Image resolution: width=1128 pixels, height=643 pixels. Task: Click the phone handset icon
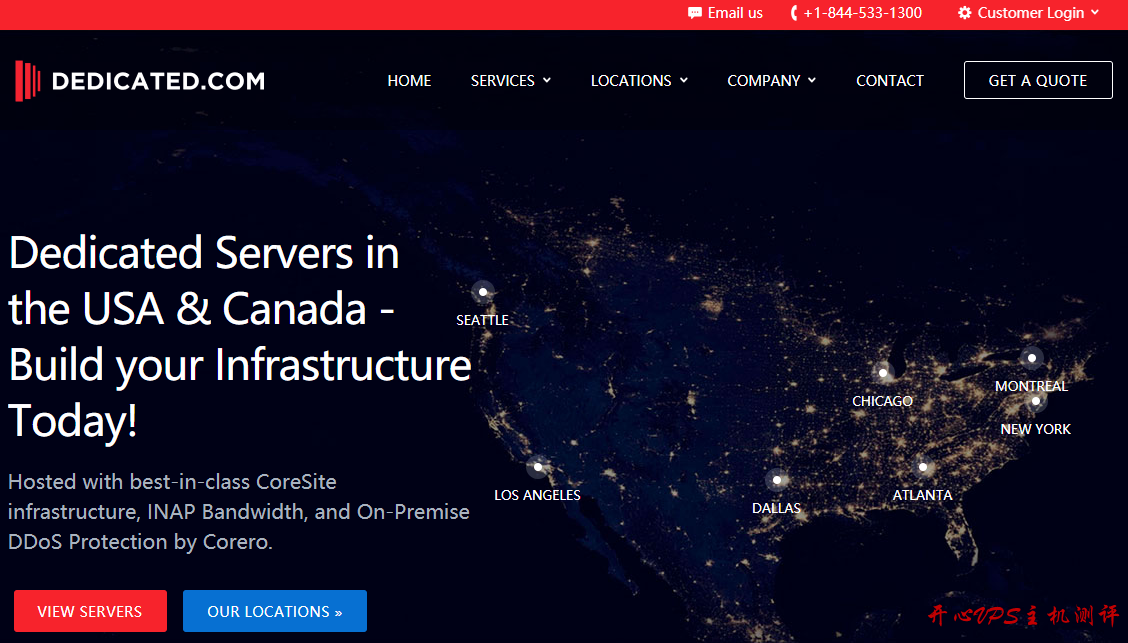point(794,13)
